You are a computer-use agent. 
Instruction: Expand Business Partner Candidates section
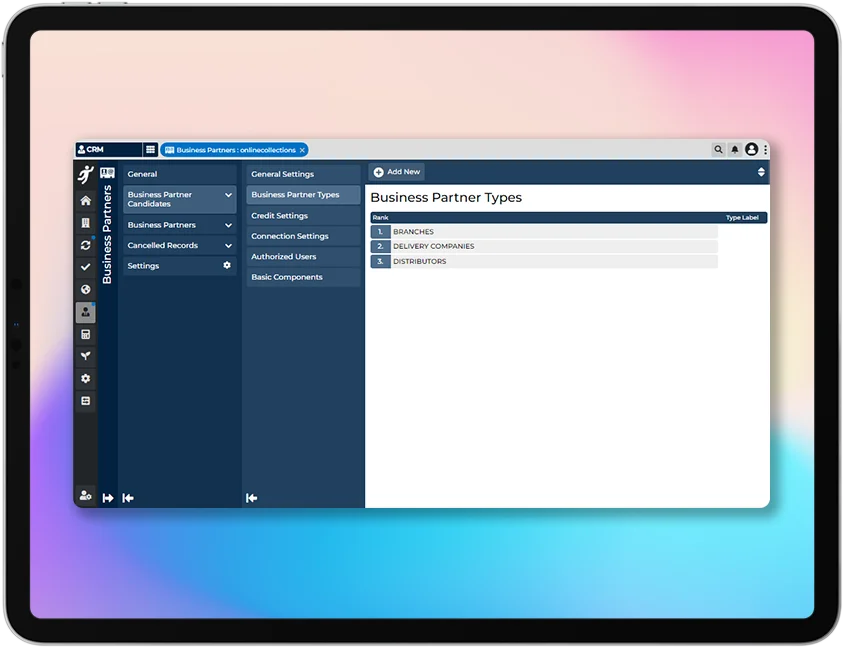pos(228,196)
